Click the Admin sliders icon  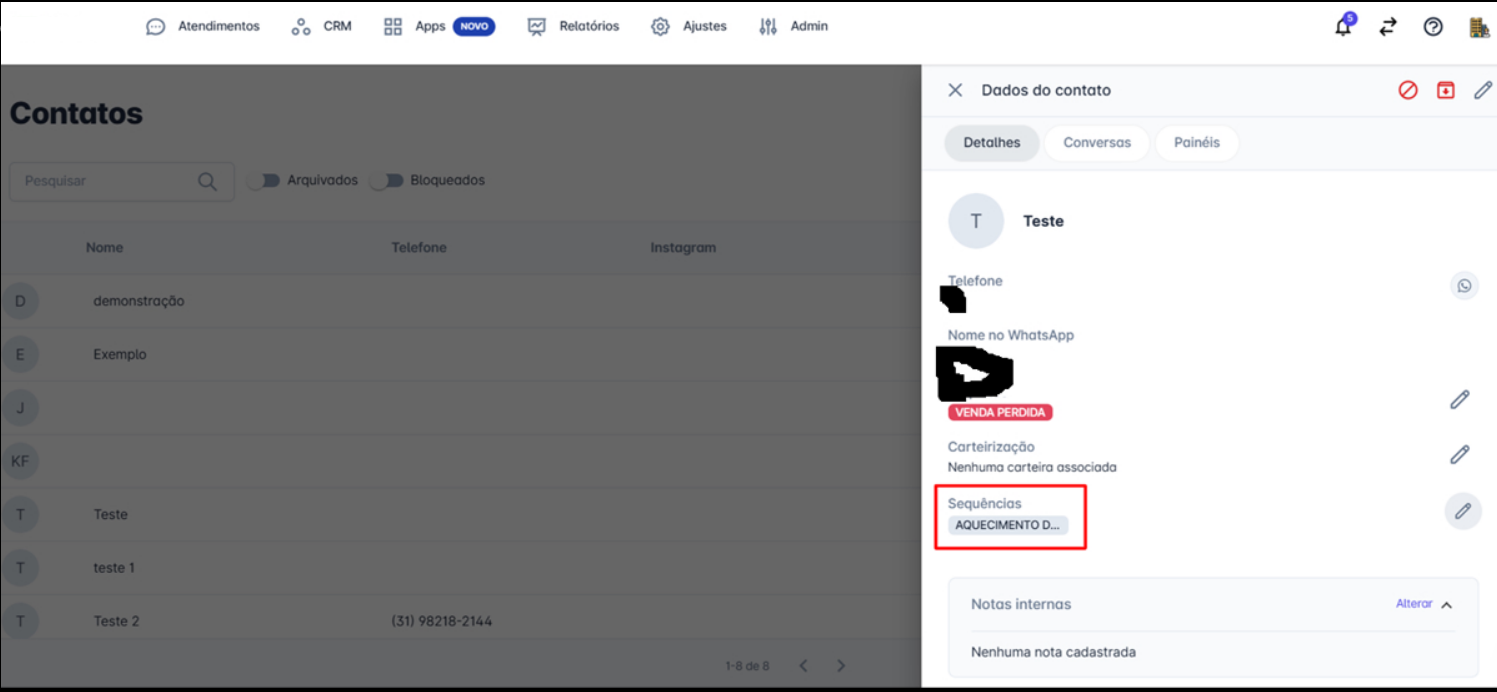click(768, 27)
